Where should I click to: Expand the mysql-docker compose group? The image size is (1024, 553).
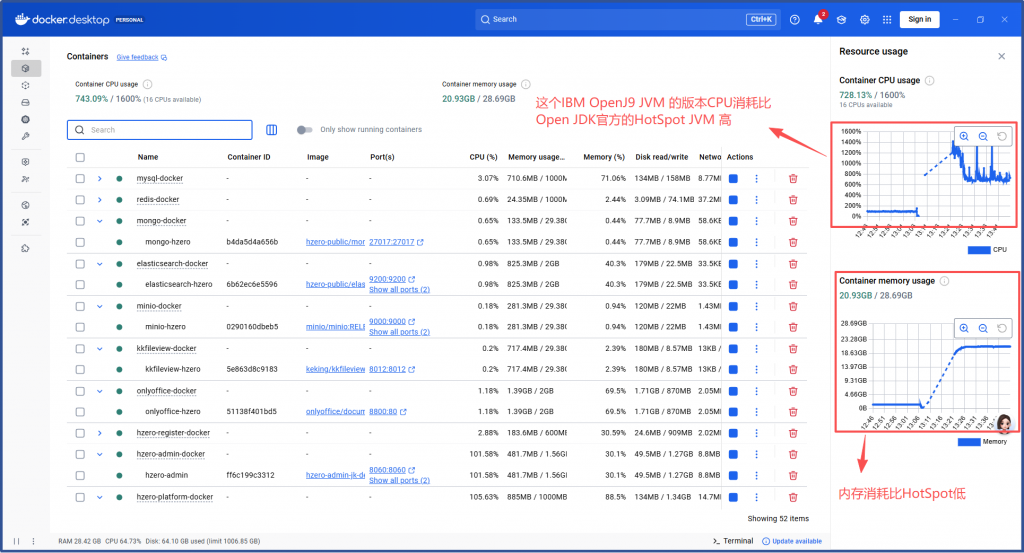coord(100,178)
